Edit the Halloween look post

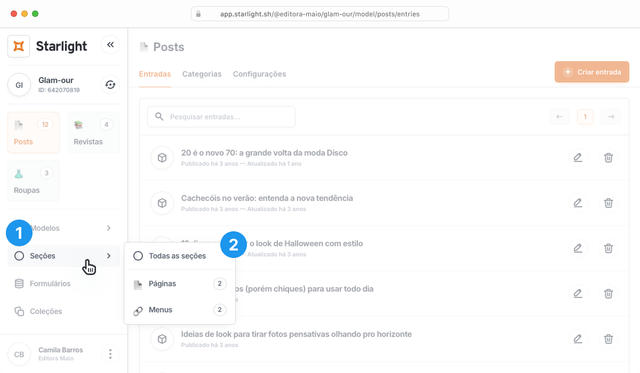[x=578, y=248]
